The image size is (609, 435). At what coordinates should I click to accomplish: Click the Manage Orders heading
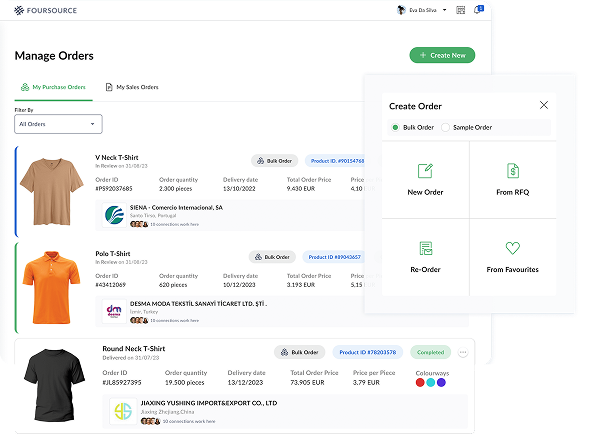click(54, 56)
